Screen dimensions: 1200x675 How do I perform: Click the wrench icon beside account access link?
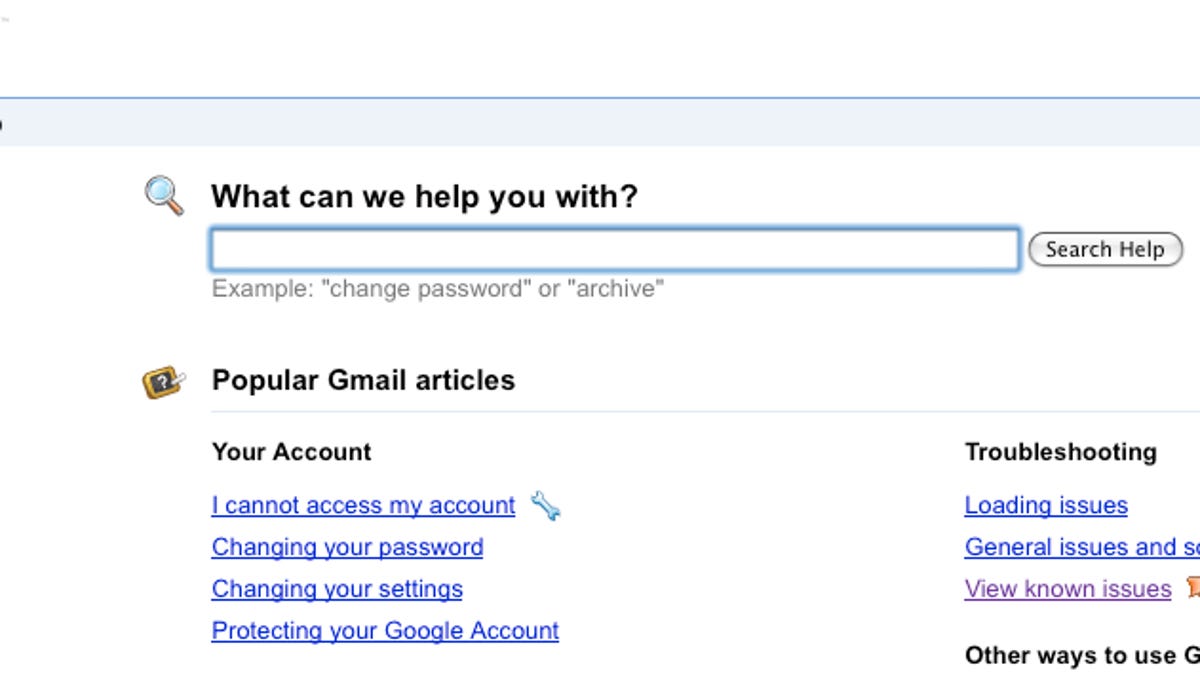click(x=545, y=506)
